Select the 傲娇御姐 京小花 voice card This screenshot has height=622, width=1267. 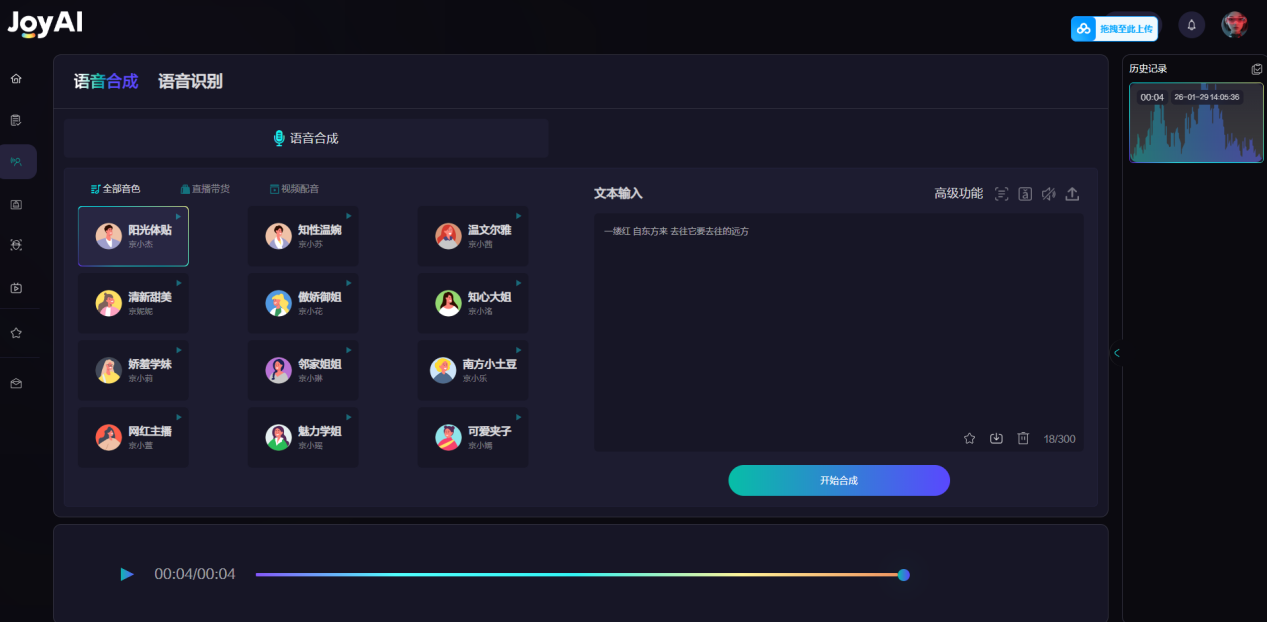click(303, 303)
